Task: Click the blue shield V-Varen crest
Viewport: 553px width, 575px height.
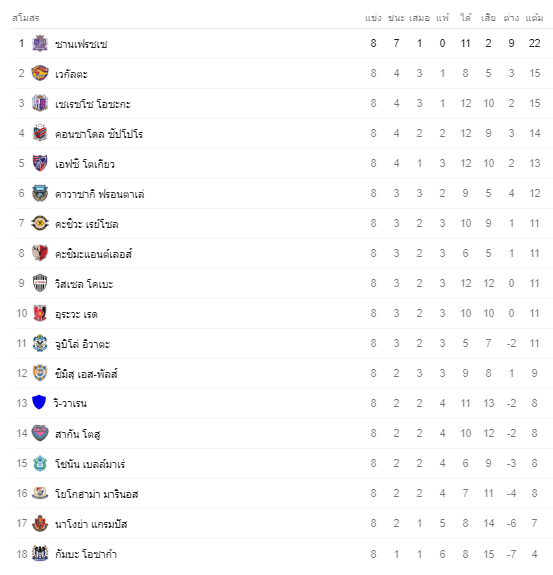Action: click(39, 403)
